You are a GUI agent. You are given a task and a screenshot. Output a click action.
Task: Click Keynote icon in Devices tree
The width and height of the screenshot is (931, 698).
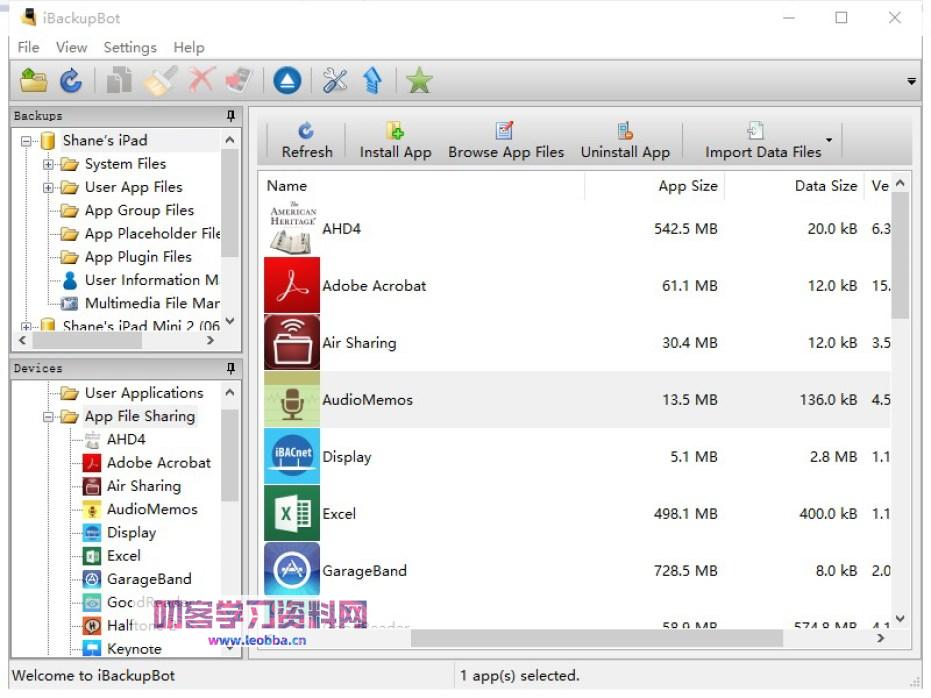[x=91, y=648]
